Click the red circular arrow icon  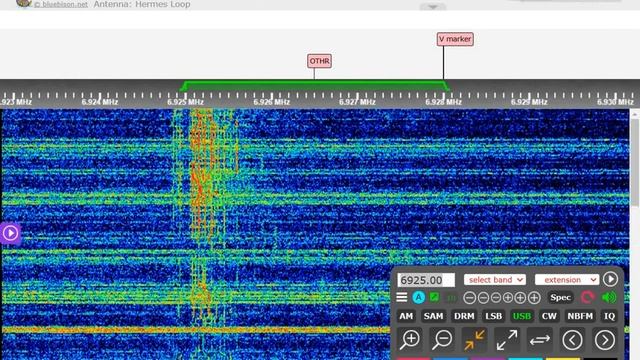click(587, 297)
